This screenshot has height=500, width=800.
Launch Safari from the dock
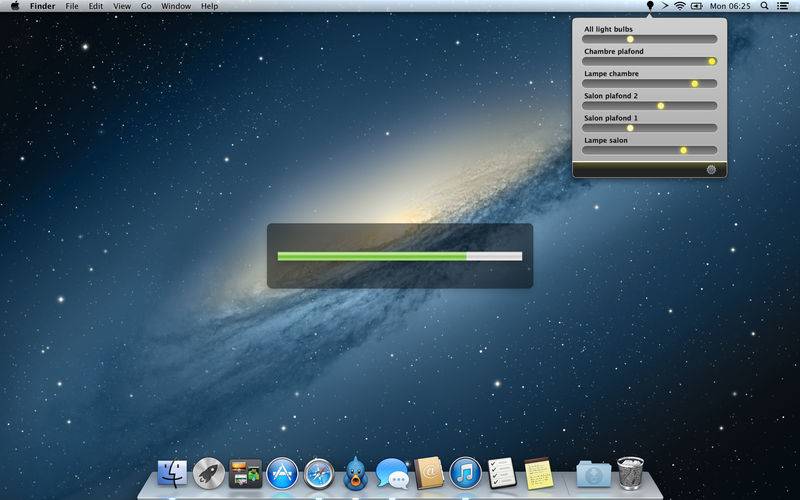[x=318, y=471]
